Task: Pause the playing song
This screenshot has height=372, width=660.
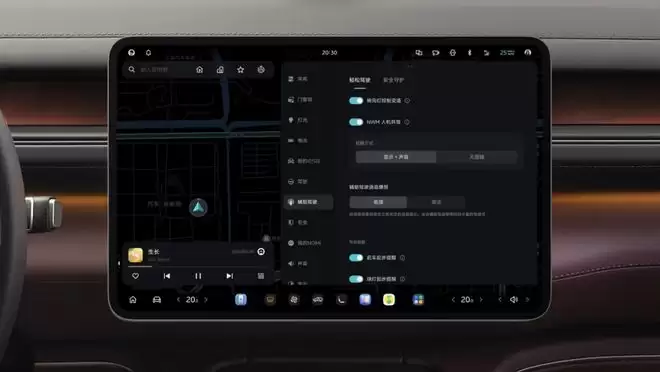Action: (x=198, y=276)
